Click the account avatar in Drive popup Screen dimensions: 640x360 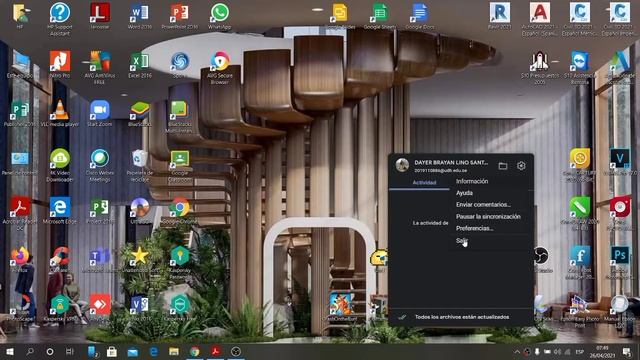402,165
